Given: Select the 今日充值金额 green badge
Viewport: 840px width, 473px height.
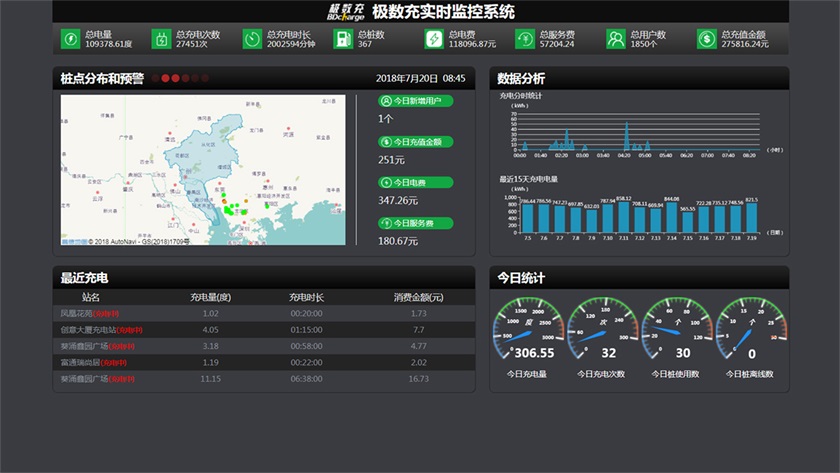Looking at the screenshot, I should point(415,142).
